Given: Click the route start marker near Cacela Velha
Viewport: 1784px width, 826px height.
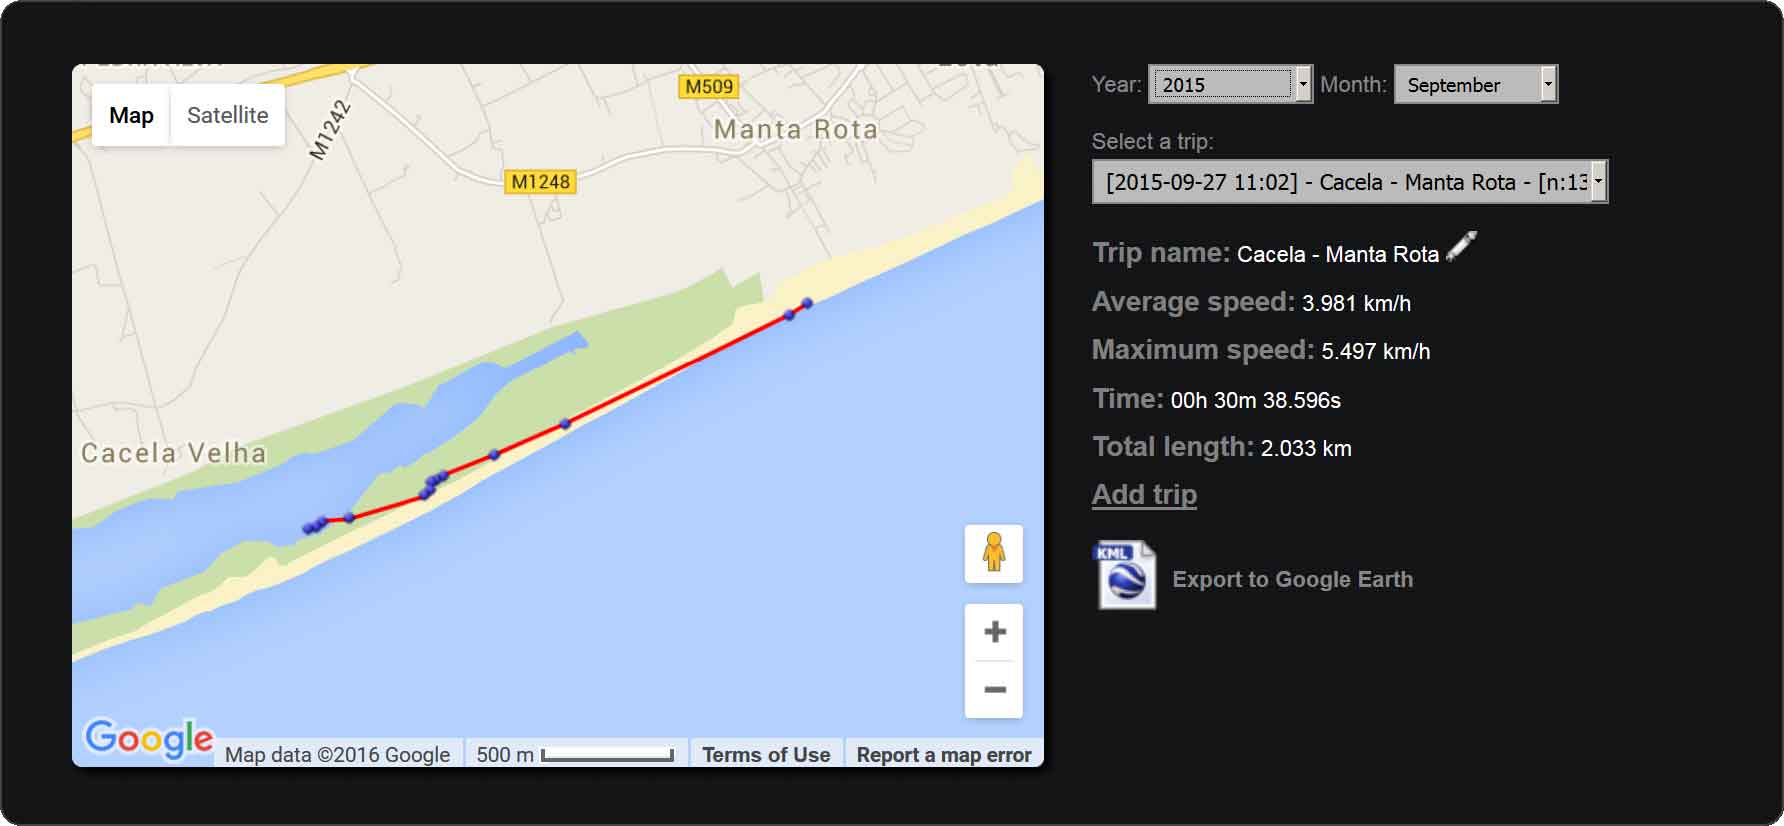Looking at the screenshot, I should [x=309, y=529].
